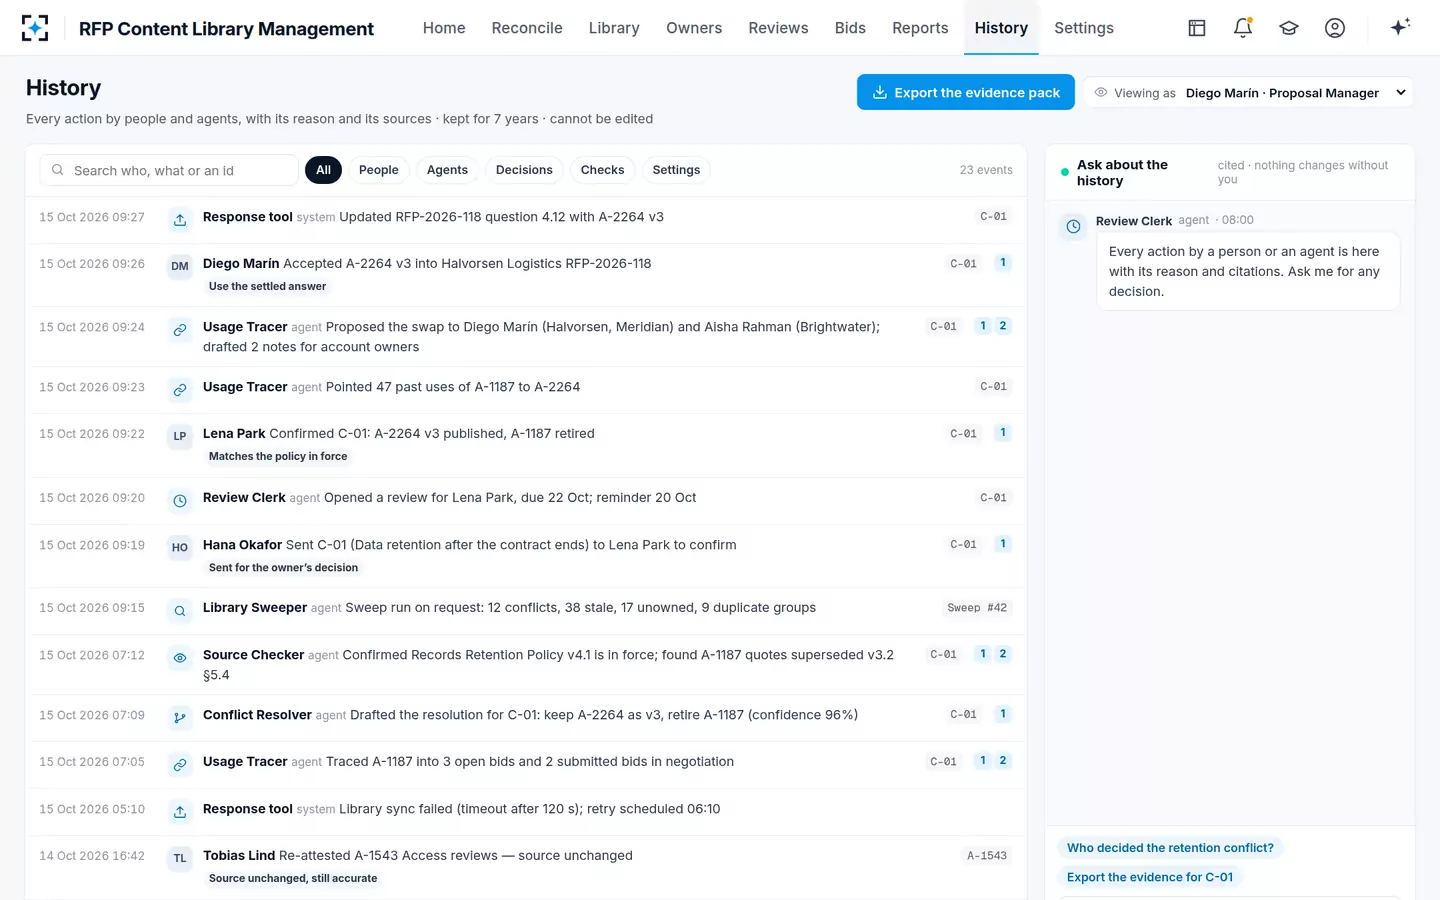Open the Viewing as role dropdown

1248,93
